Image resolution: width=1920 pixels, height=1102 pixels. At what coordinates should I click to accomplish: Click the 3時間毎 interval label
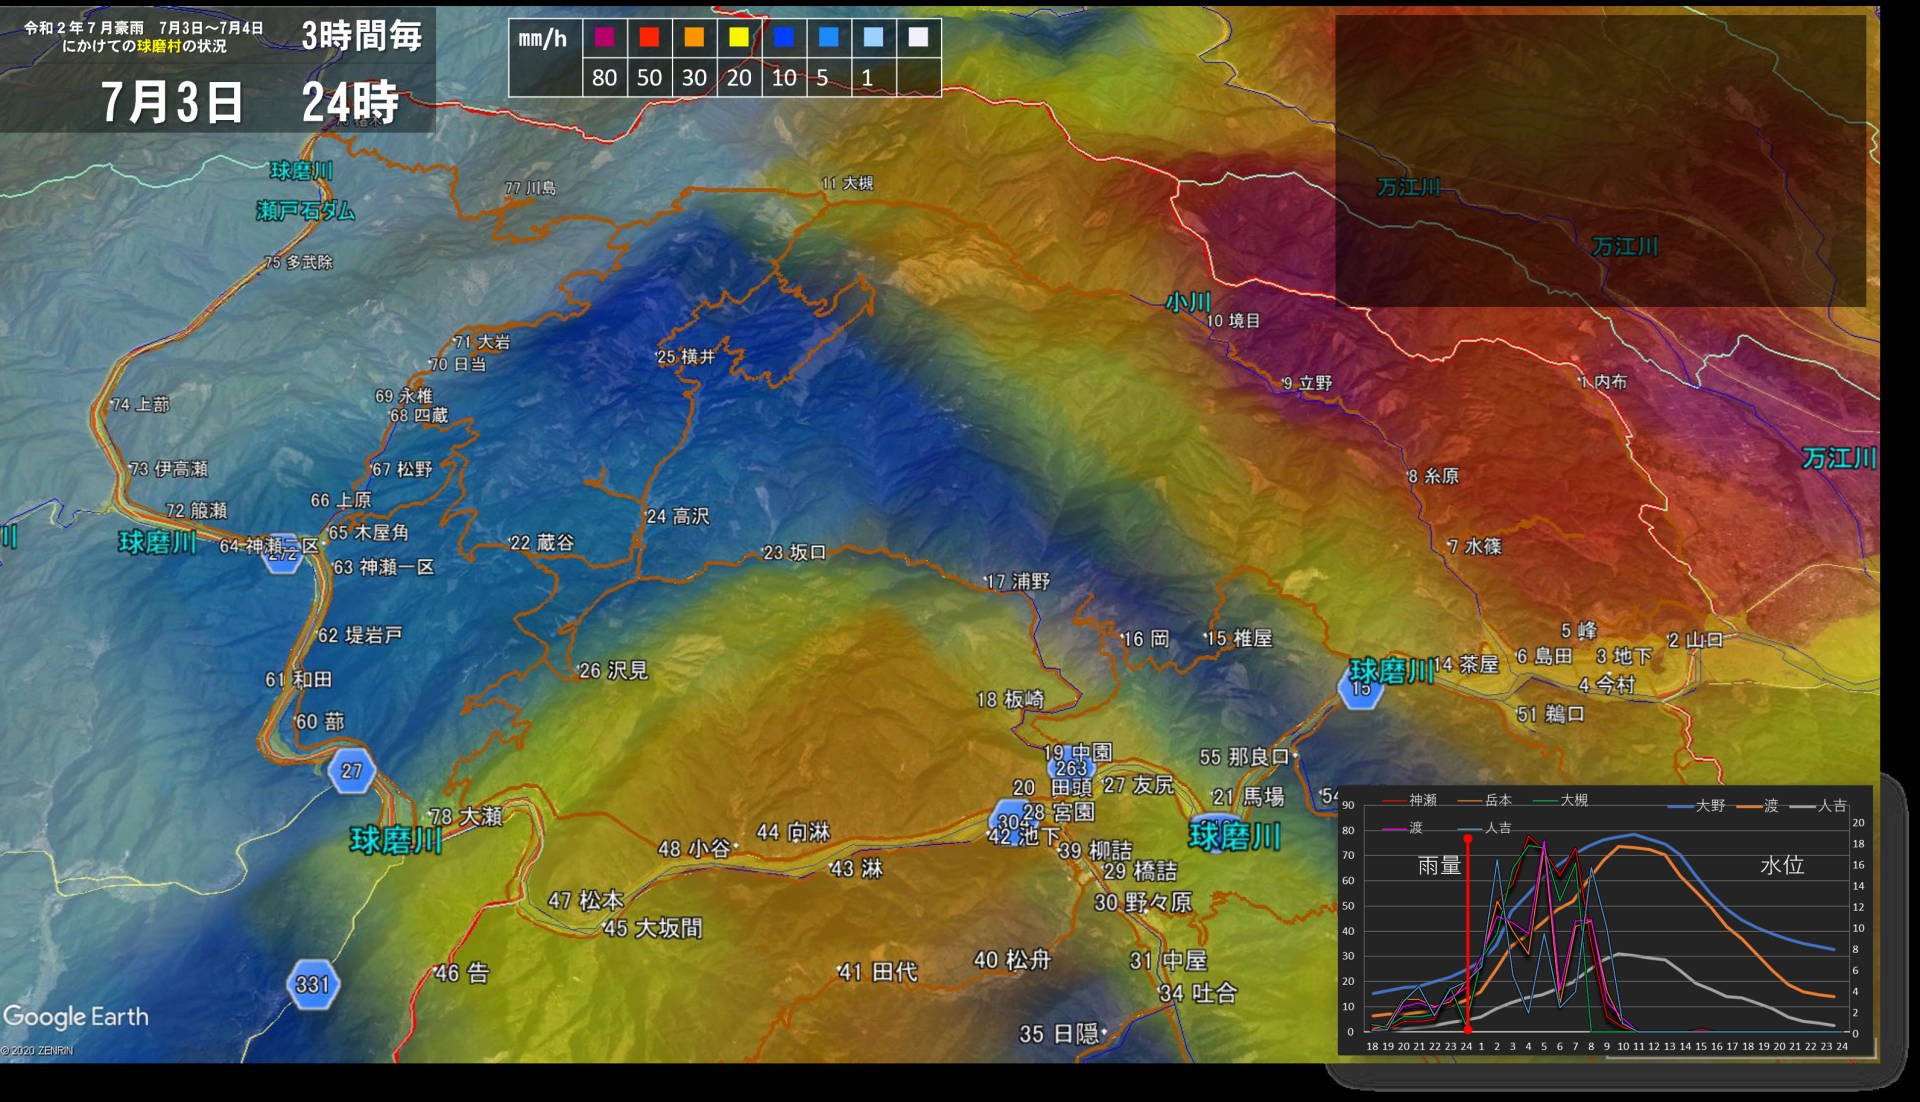(362, 36)
